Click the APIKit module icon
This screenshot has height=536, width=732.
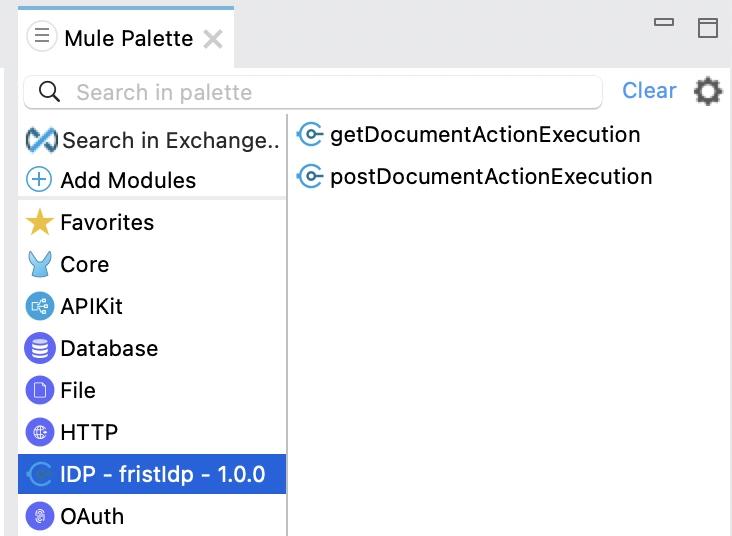click(x=39, y=306)
